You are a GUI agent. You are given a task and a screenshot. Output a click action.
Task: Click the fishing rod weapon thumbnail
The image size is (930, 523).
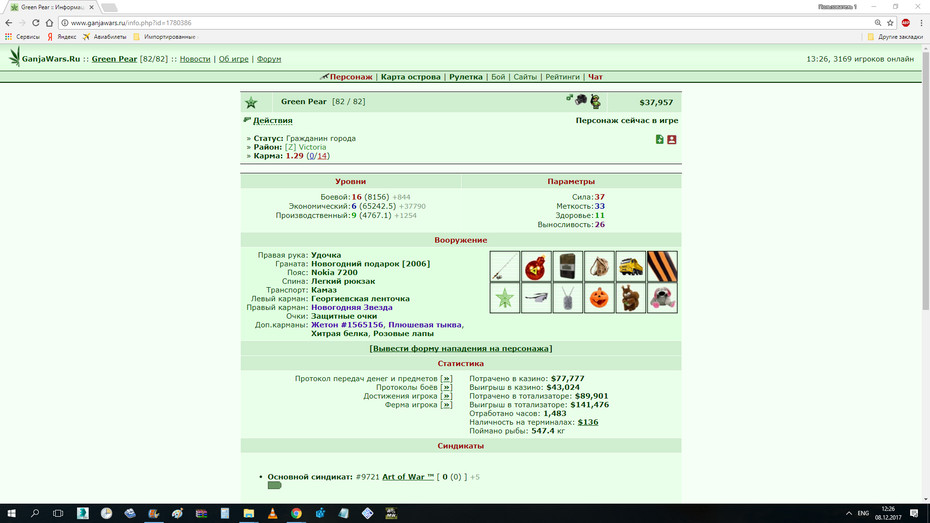click(505, 266)
